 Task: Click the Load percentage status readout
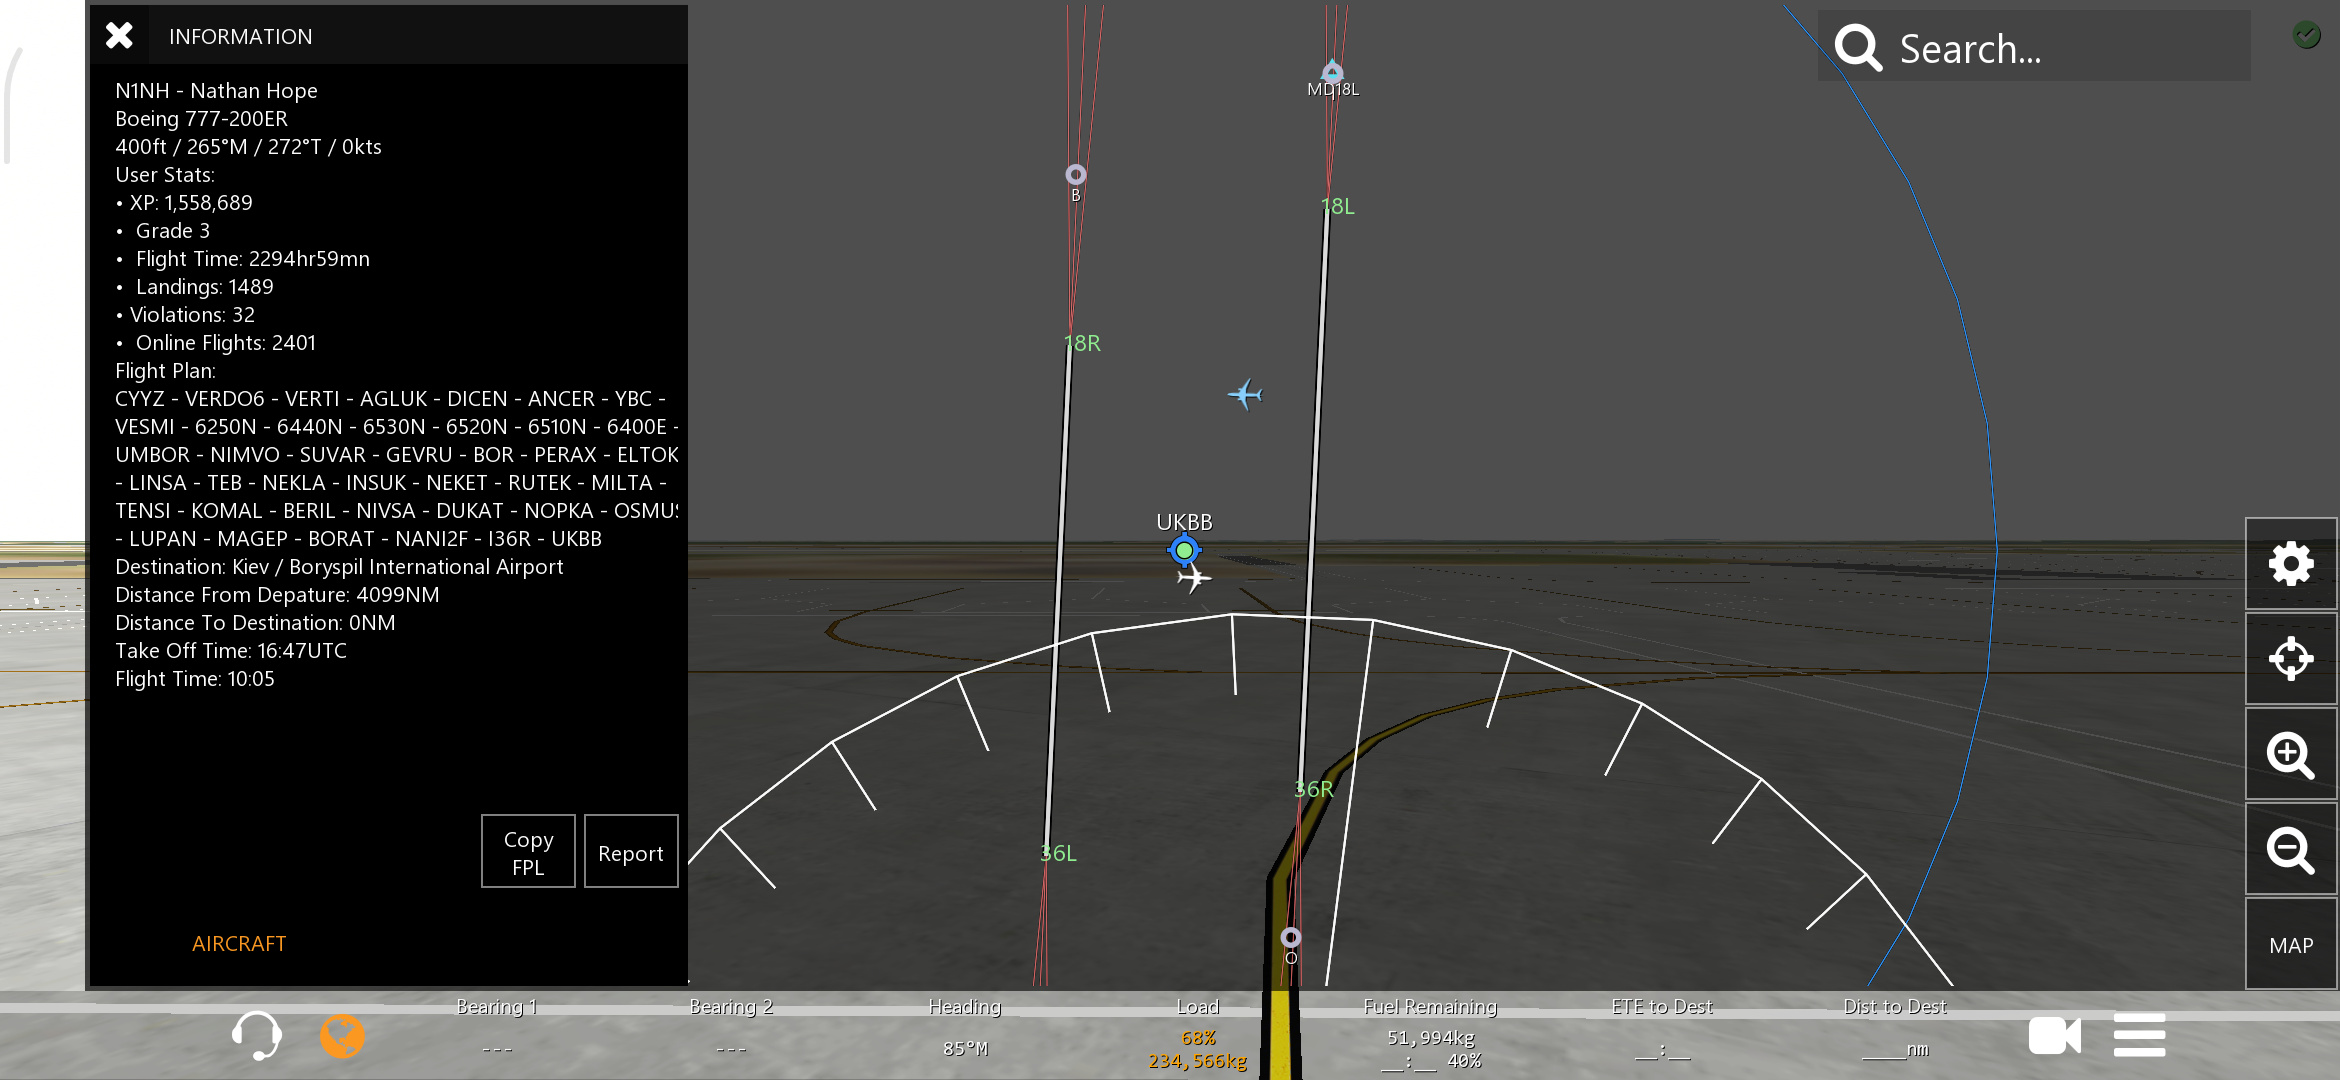point(1198,1038)
